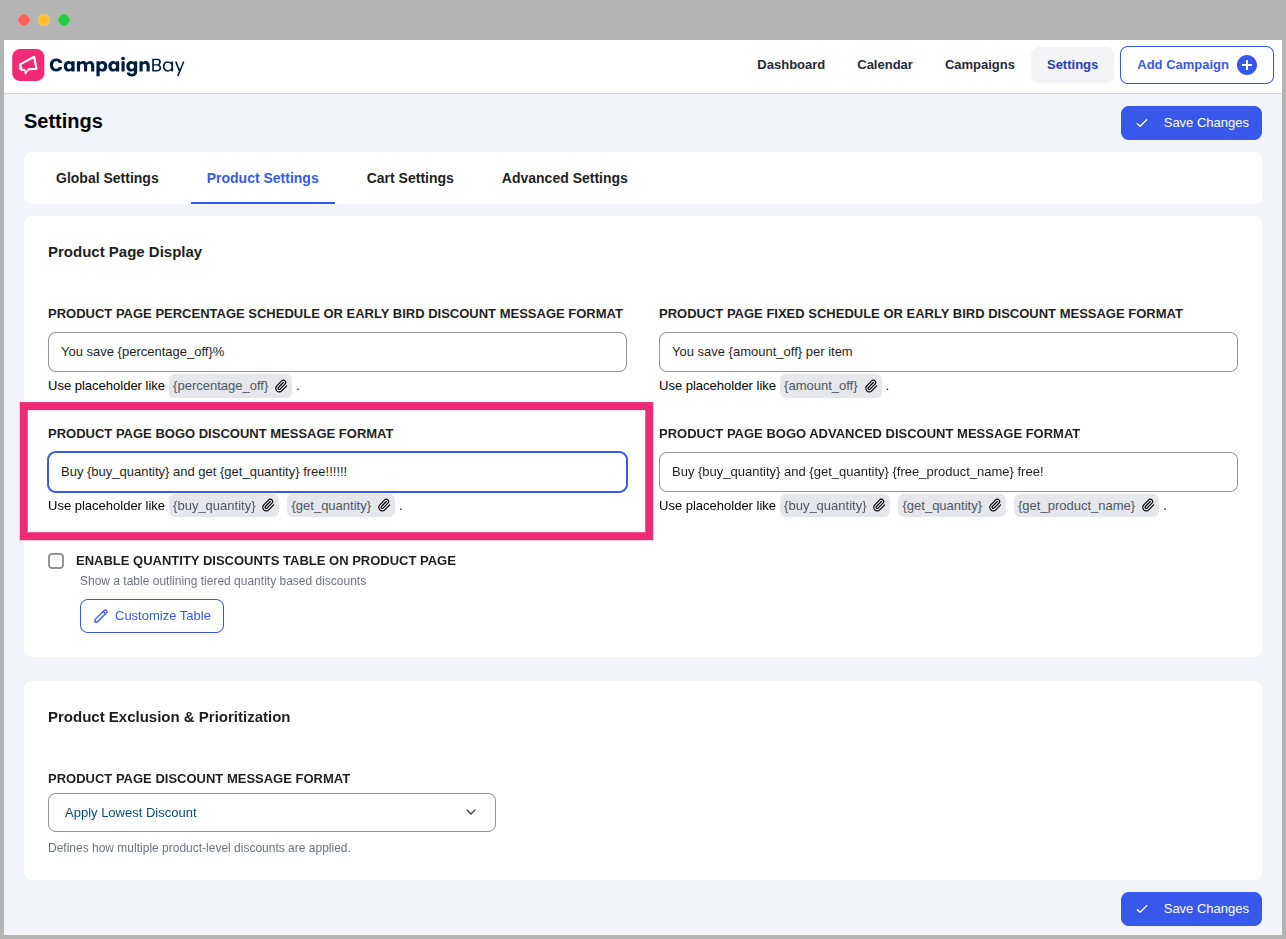This screenshot has height=939, width=1286.
Task: Click the CampaignBay megaphone logo icon
Action: pos(28,65)
